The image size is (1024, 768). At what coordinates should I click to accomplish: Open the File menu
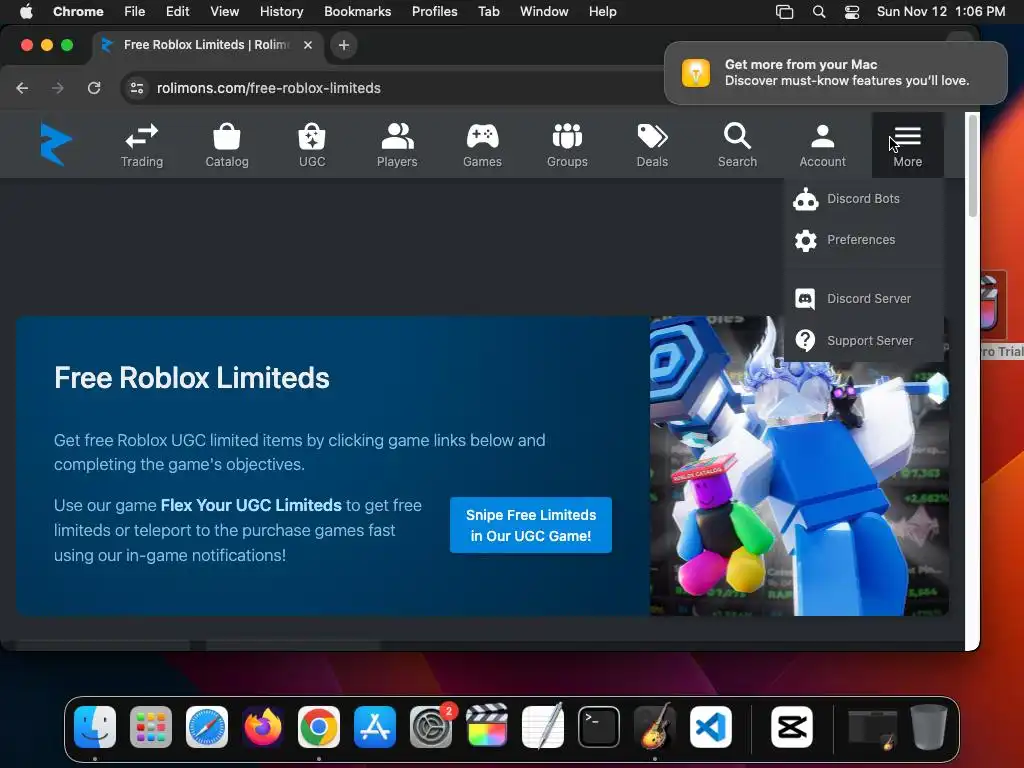pos(135,11)
